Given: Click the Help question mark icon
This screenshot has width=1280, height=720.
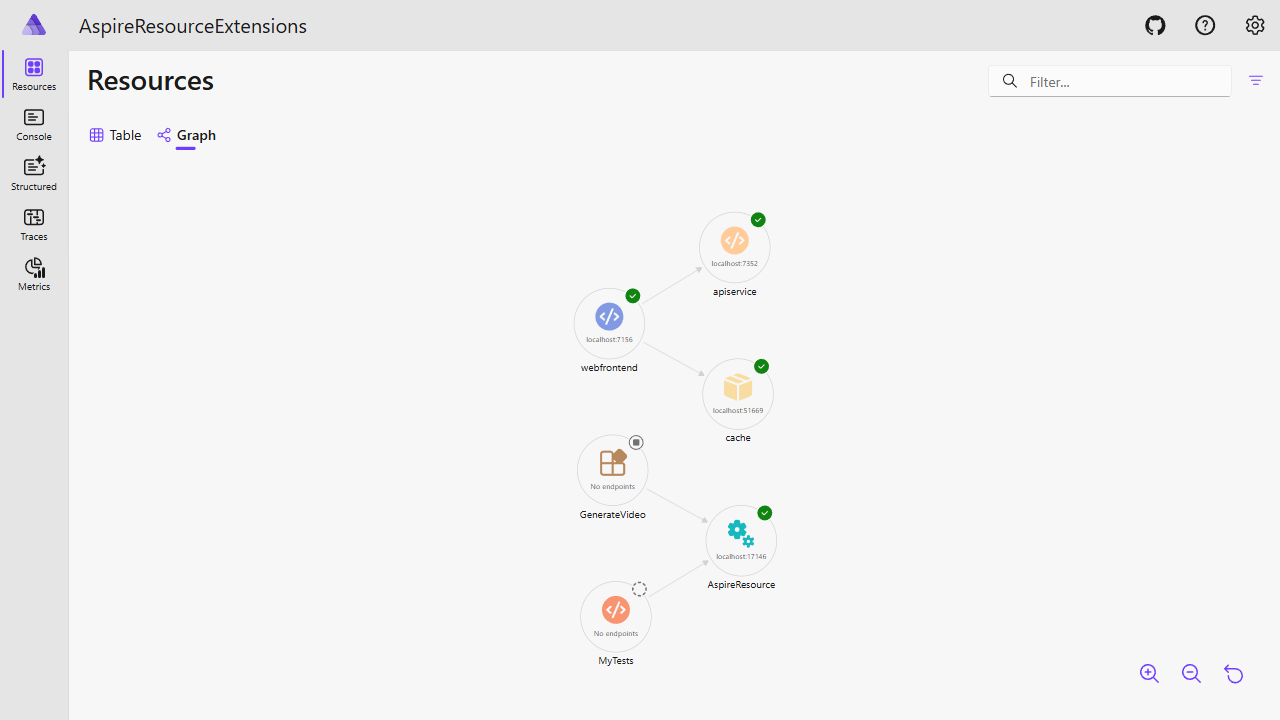Looking at the screenshot, I should tap(1205, 26).
